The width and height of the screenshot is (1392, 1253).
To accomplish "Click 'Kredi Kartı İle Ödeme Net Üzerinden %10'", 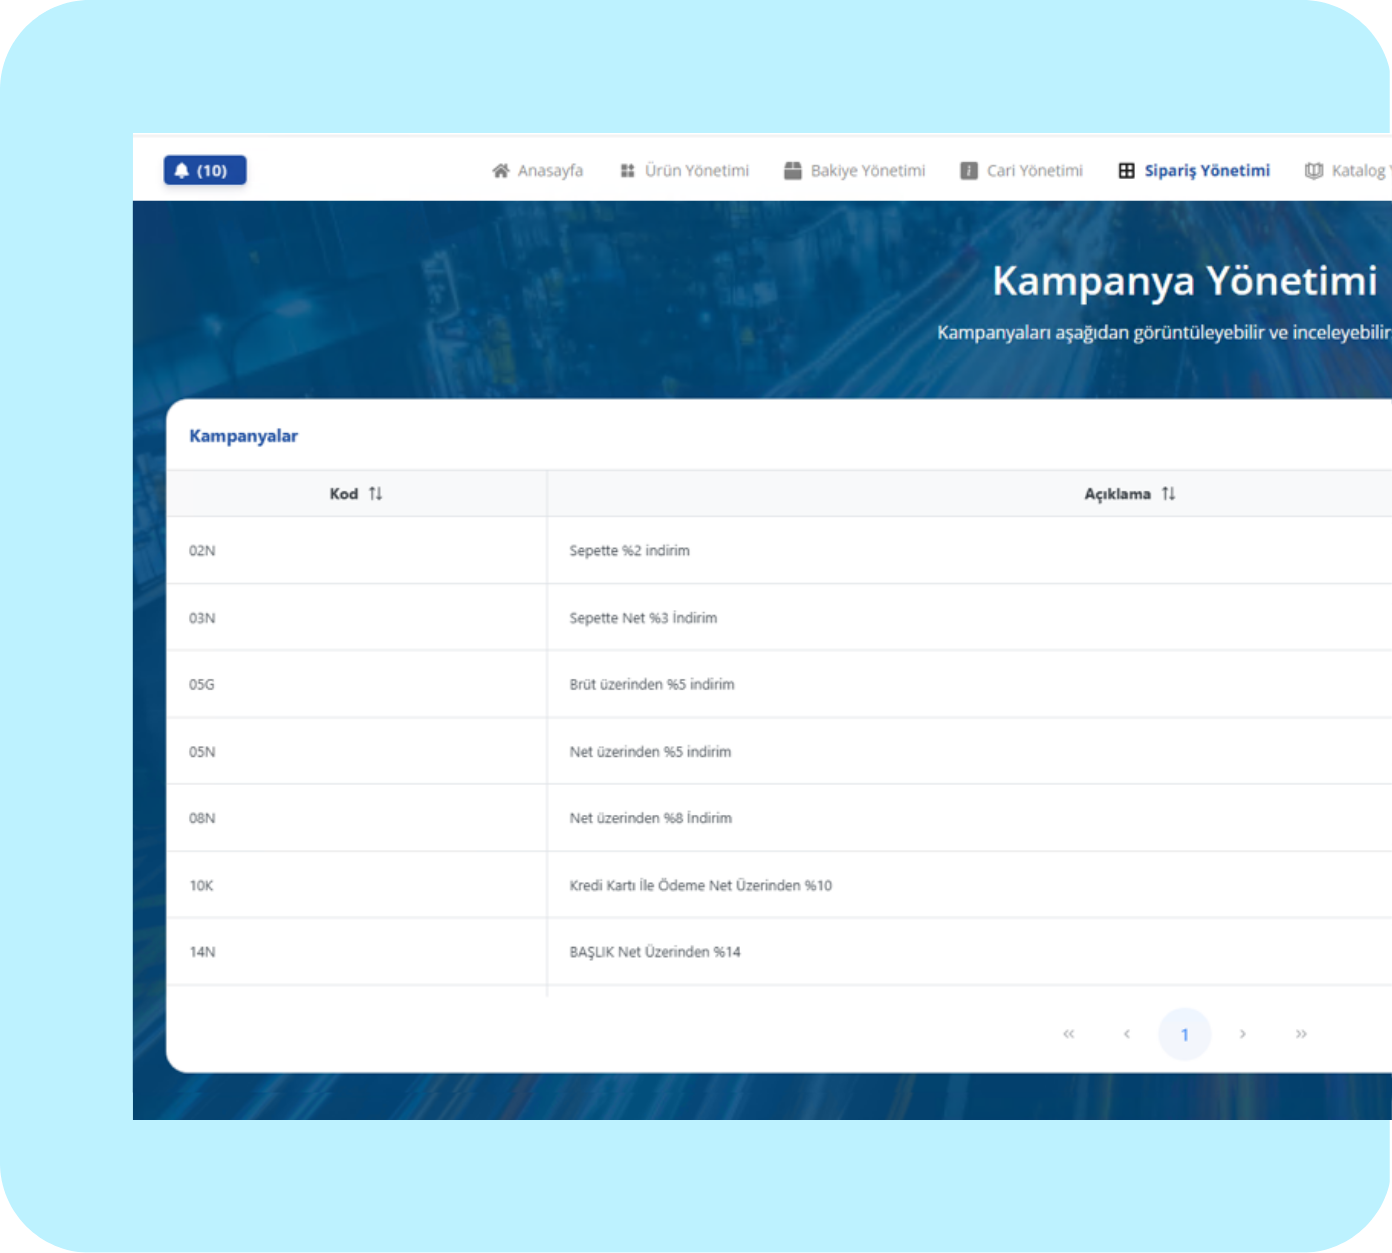I will [x=701, y=886].
